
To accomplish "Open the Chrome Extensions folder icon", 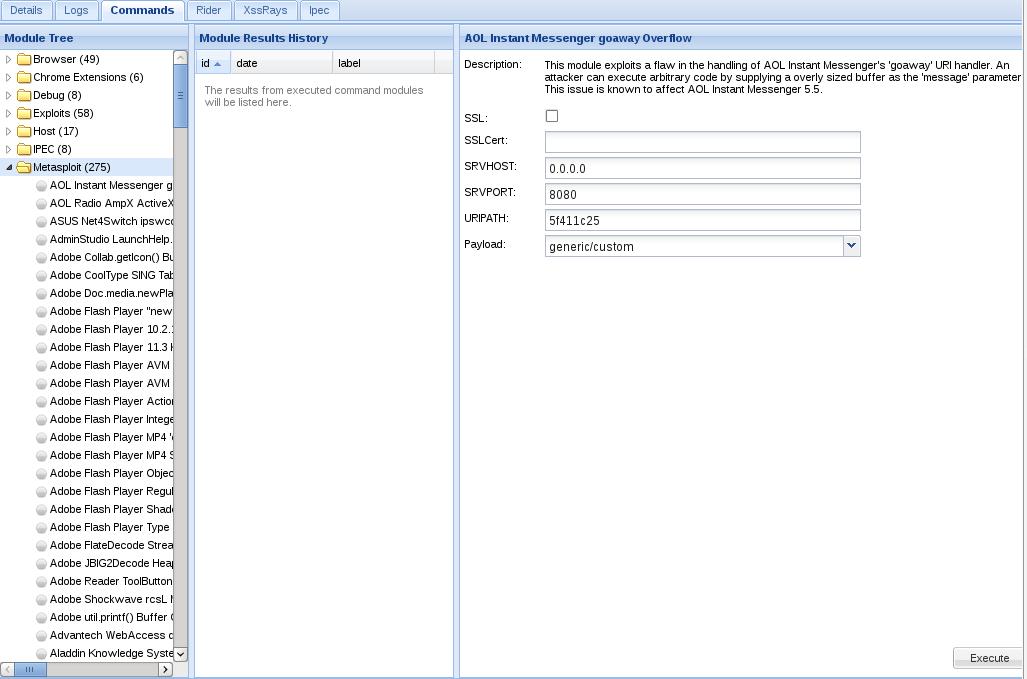I will pyautogui.click(x=24, y=77).
